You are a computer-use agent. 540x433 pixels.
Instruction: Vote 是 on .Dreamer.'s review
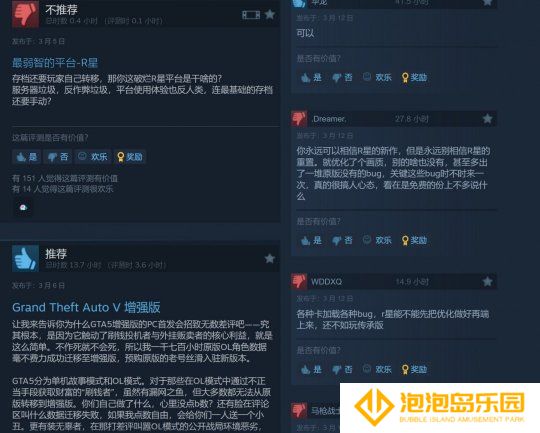click(311, 240)
